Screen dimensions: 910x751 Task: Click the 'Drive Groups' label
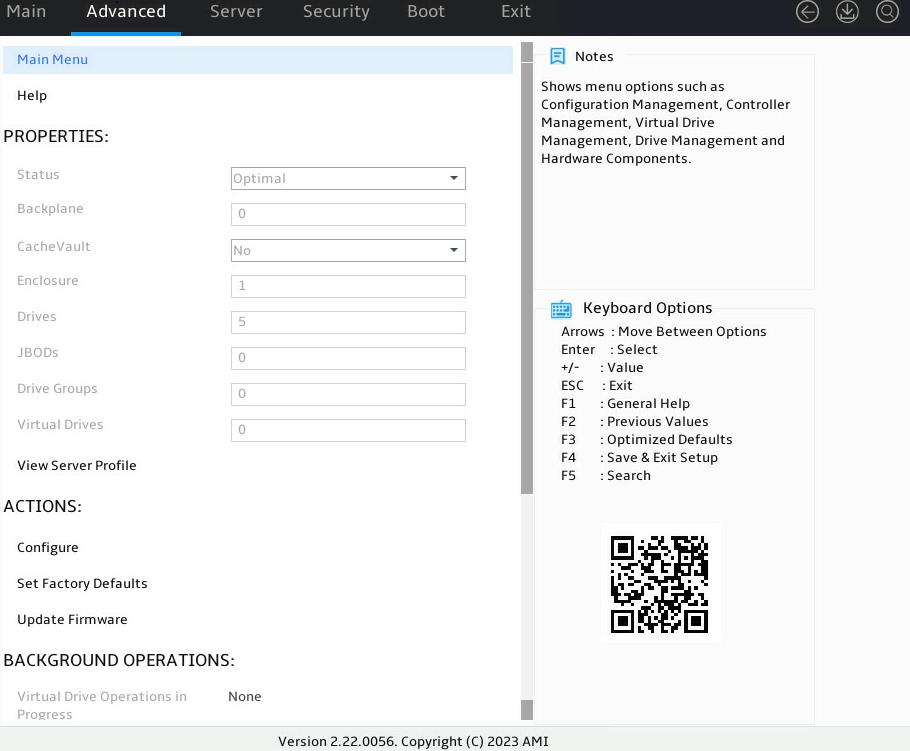[x=57, y=389]
